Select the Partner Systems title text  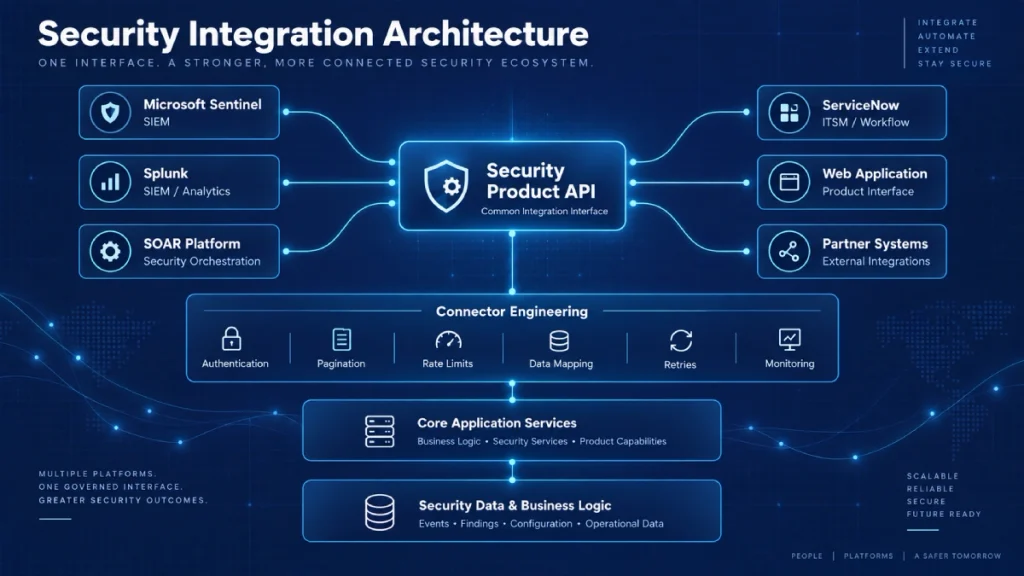(875, 244)
